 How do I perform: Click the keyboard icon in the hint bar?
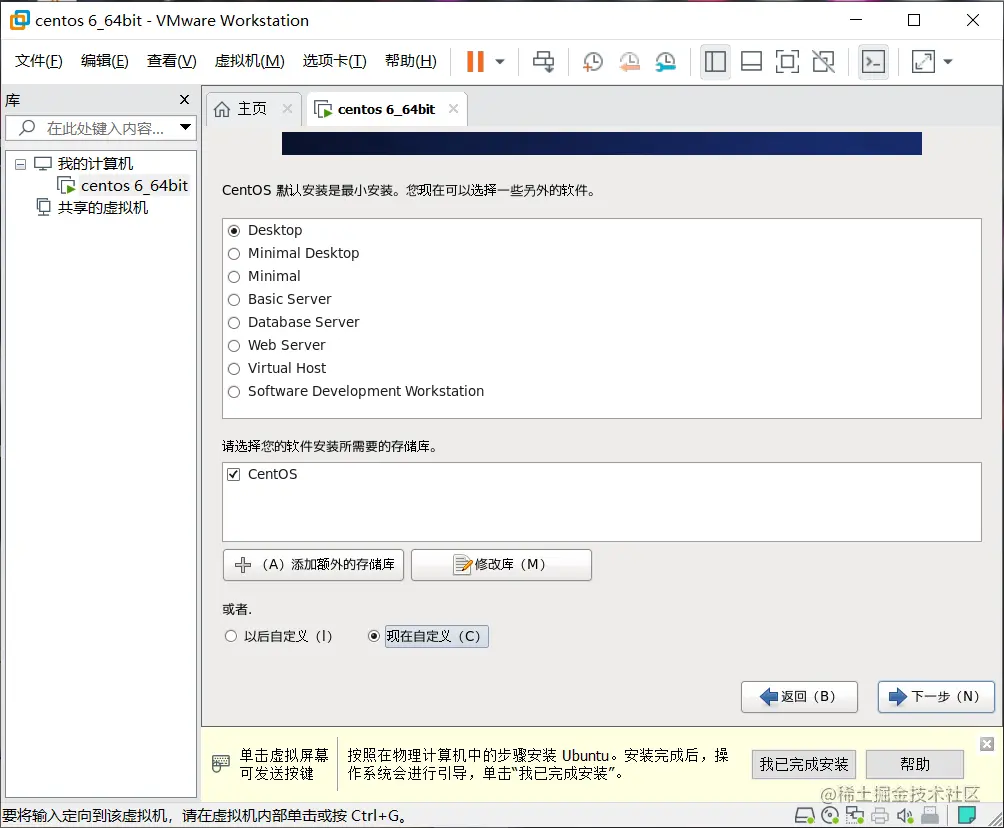pos(220,763)
